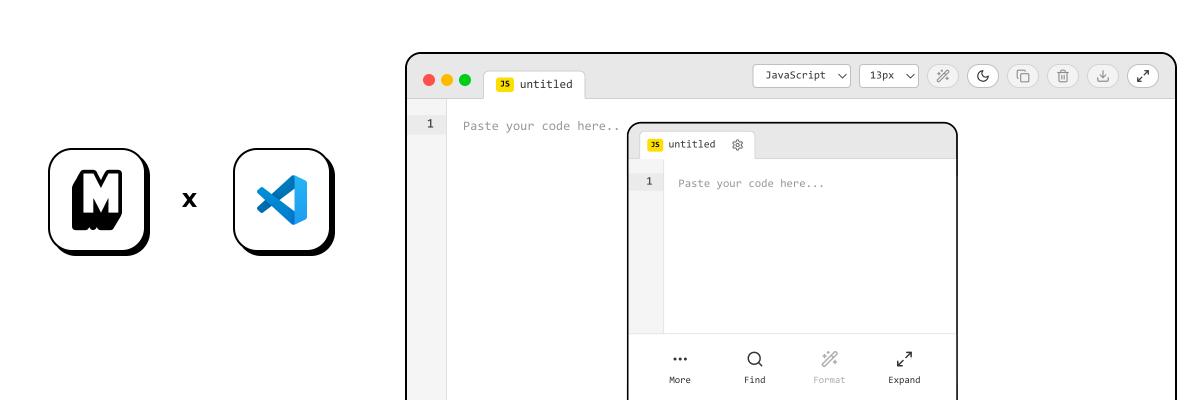
Task: Click line number 1 in the mobile editor
Action: (x=647, y=182)
